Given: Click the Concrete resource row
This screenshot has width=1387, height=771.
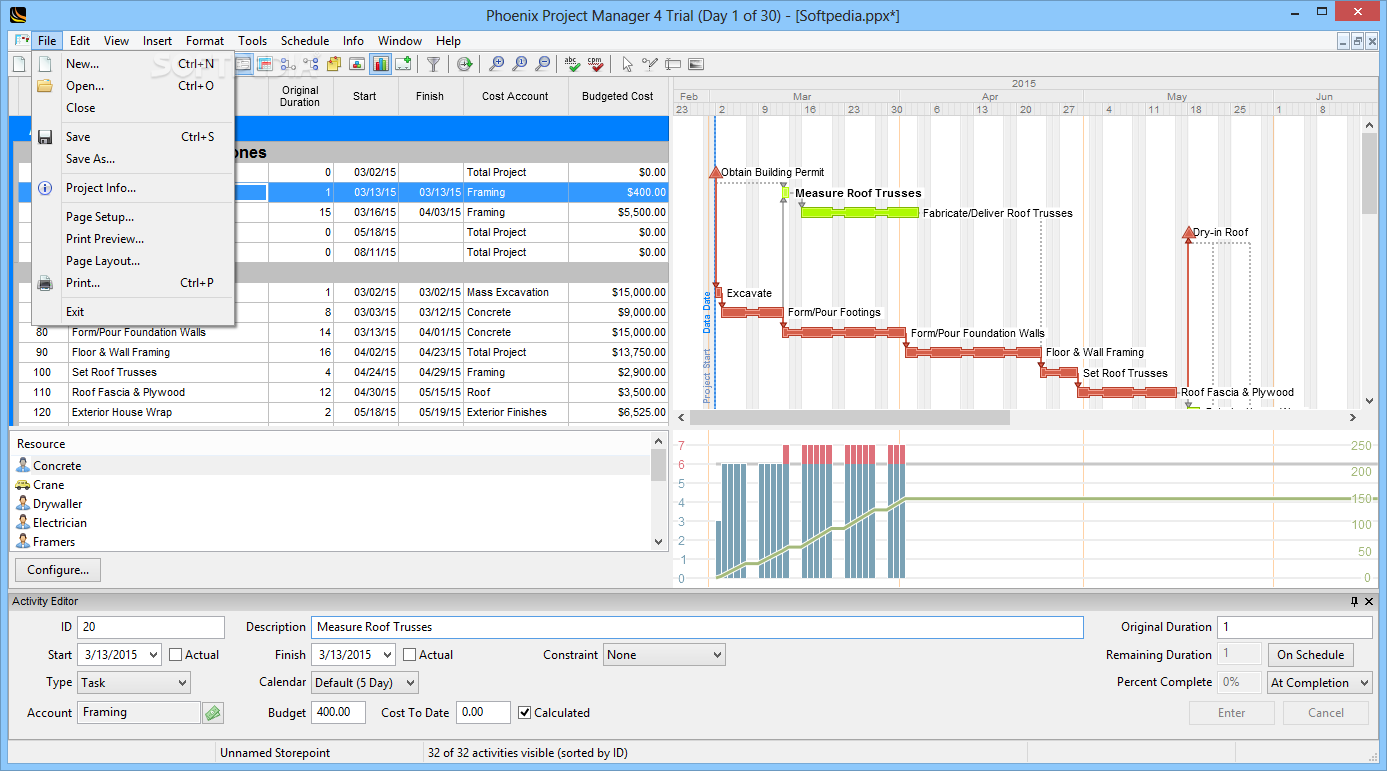Looking at the screenshot, I should point(331,466).
